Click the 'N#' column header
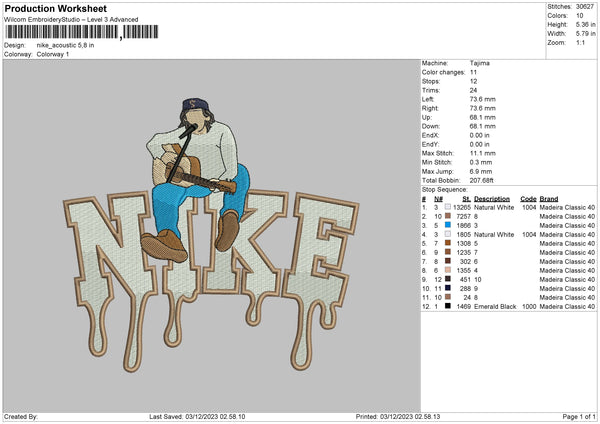Screen dimensions: 600x424 (x=438, y=199)
